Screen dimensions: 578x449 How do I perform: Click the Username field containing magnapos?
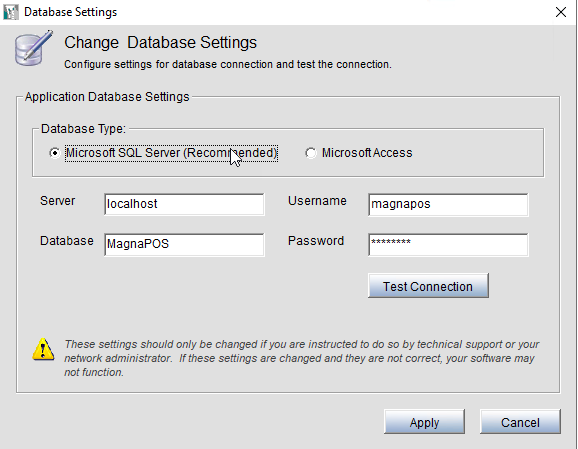click(x=448, y=204)
